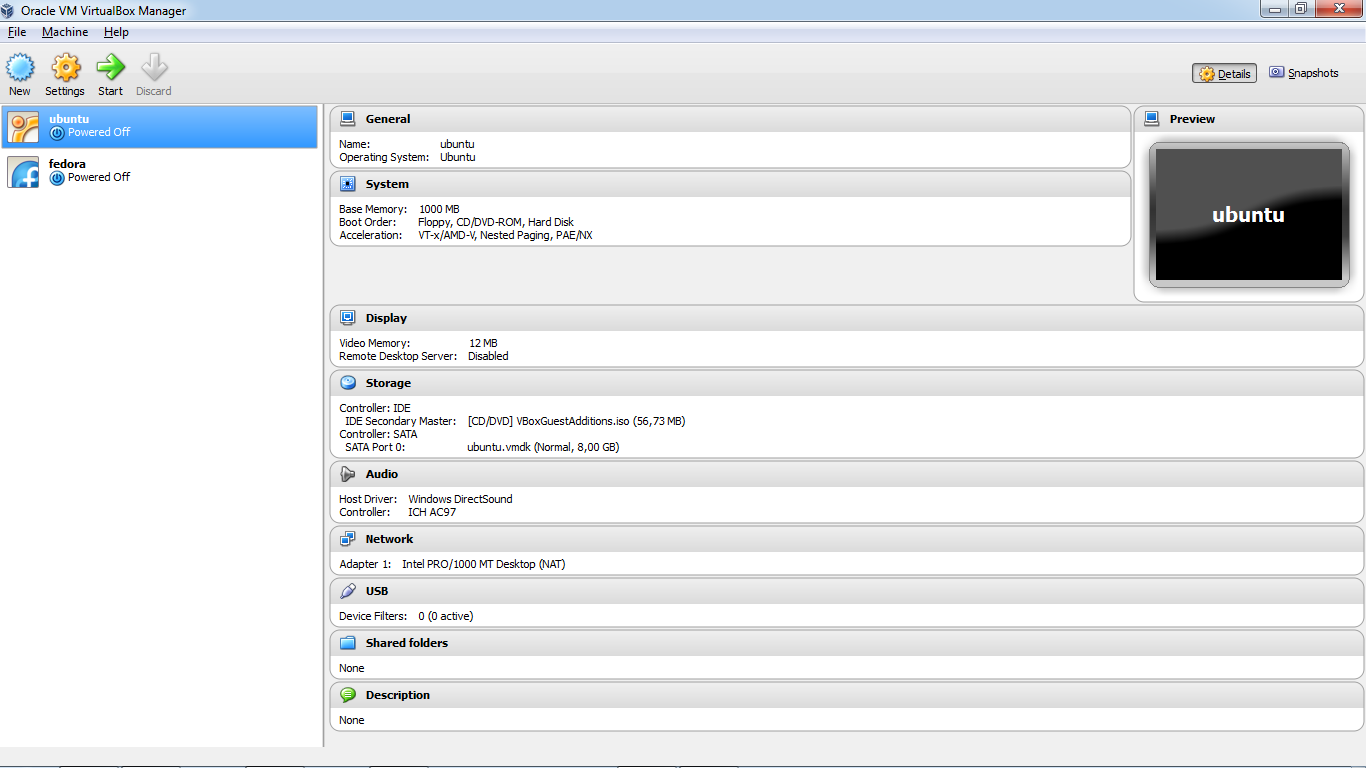Click Device Filters value 0 (0 active)
Viewport: 1366px width, 768px height.
446,616
